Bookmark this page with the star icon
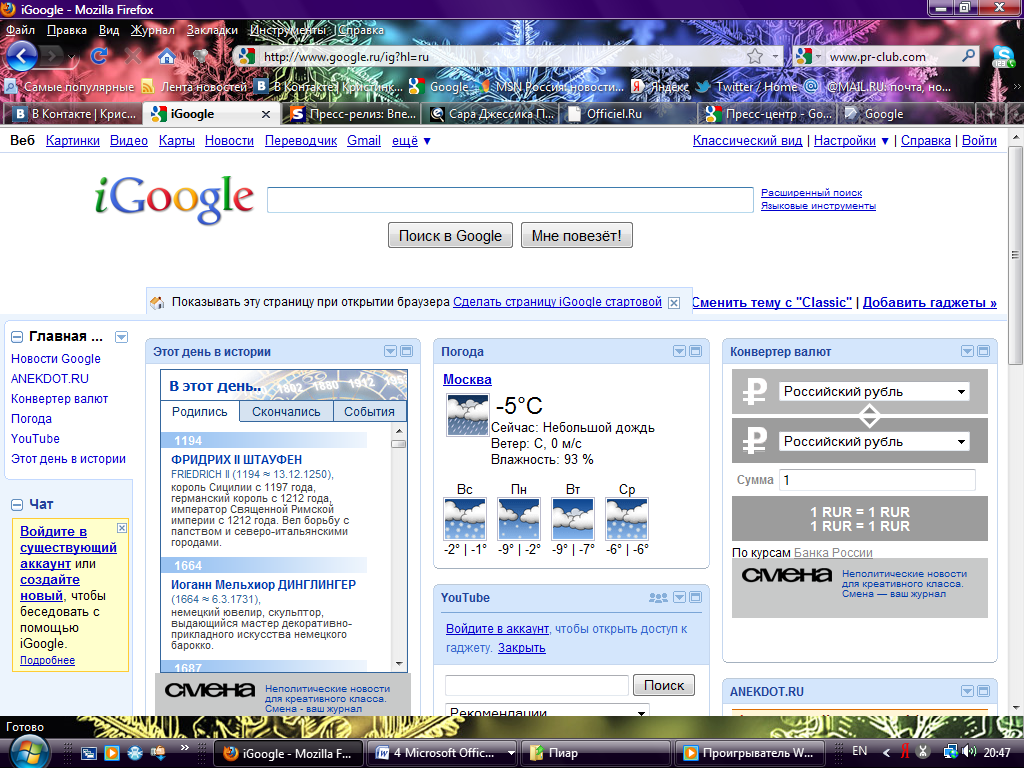This screenshot has height=768, width=1024. (x=755, y=56)
